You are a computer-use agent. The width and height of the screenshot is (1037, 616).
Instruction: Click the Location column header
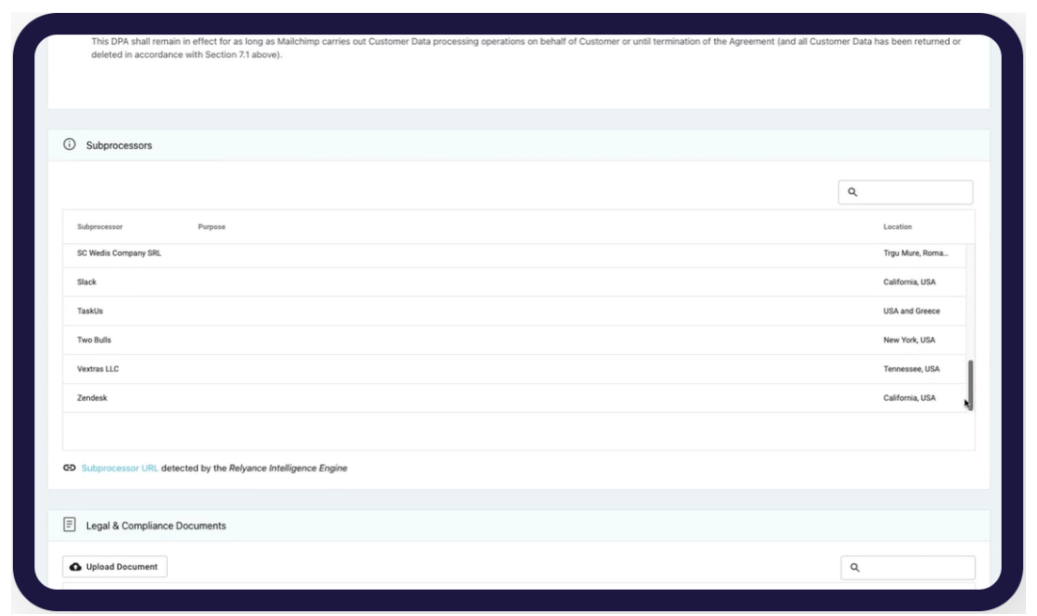(897, 227)
